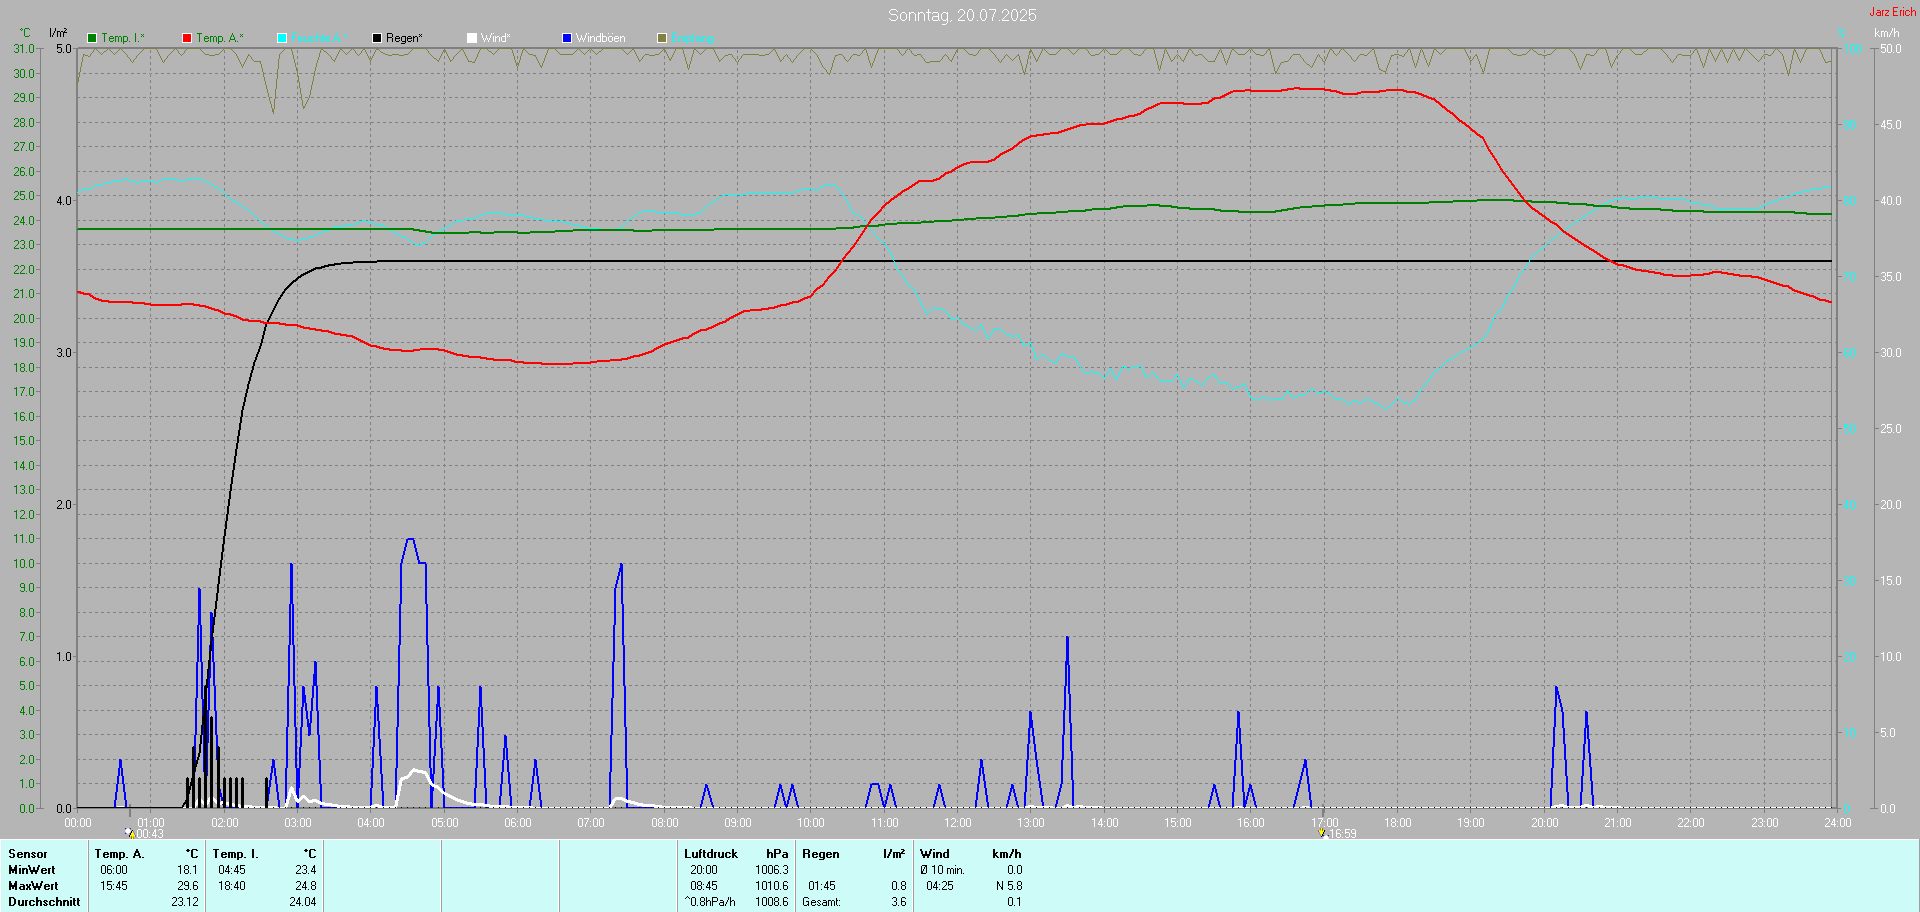Click the chart title 'Sonntag, 20.07.2025'
The width and height of the screenshot is (1920, 912).
coord(962,15)
